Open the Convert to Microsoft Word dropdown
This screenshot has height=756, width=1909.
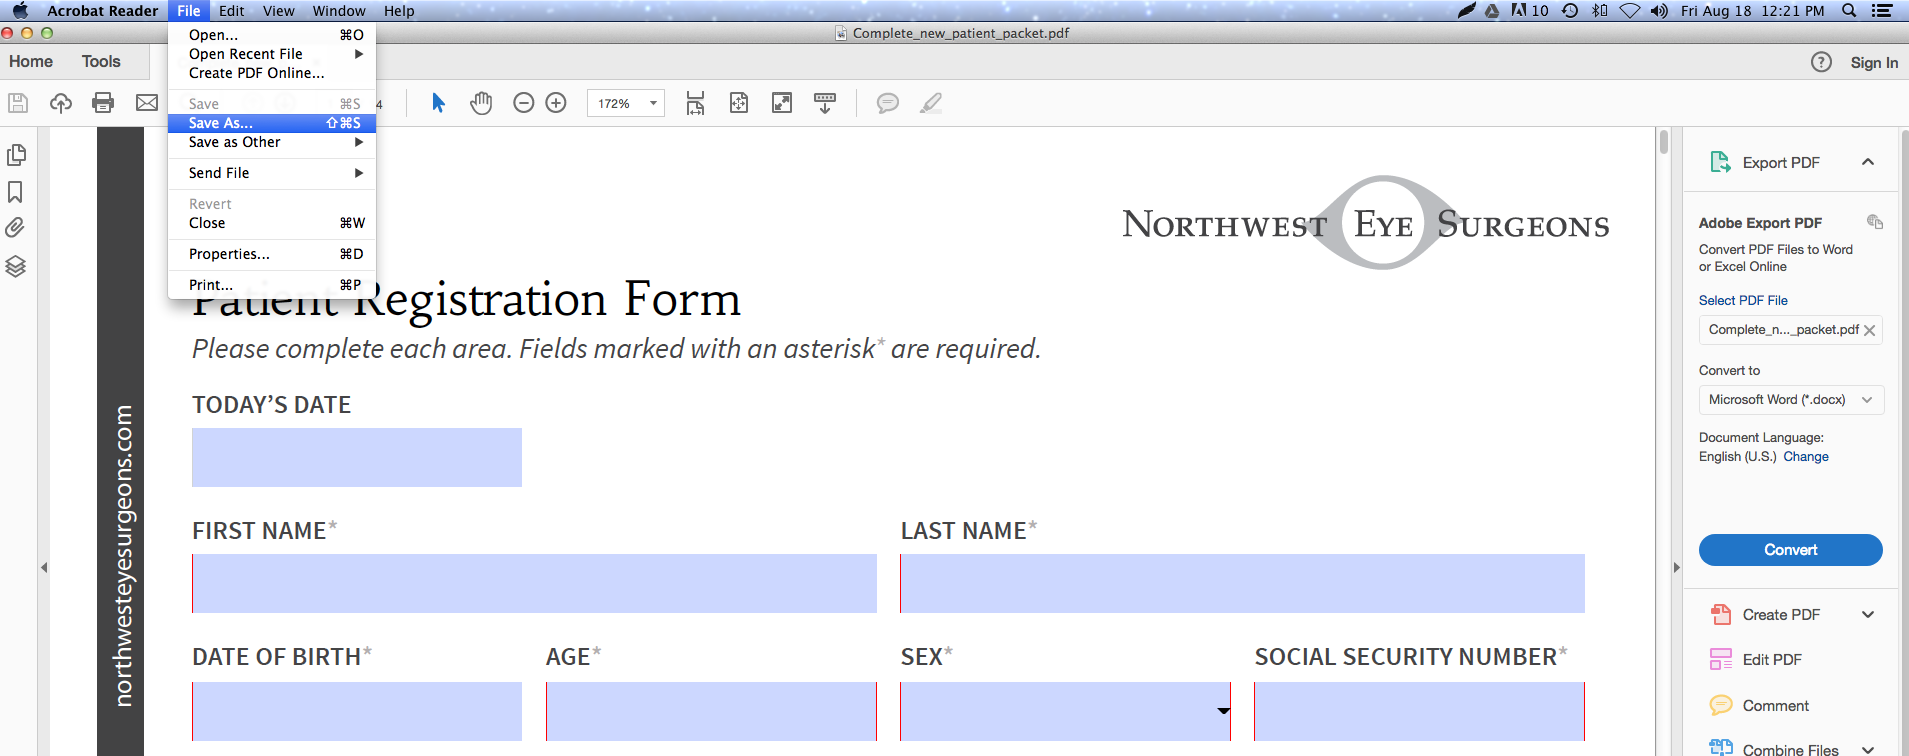[1791, 400]
